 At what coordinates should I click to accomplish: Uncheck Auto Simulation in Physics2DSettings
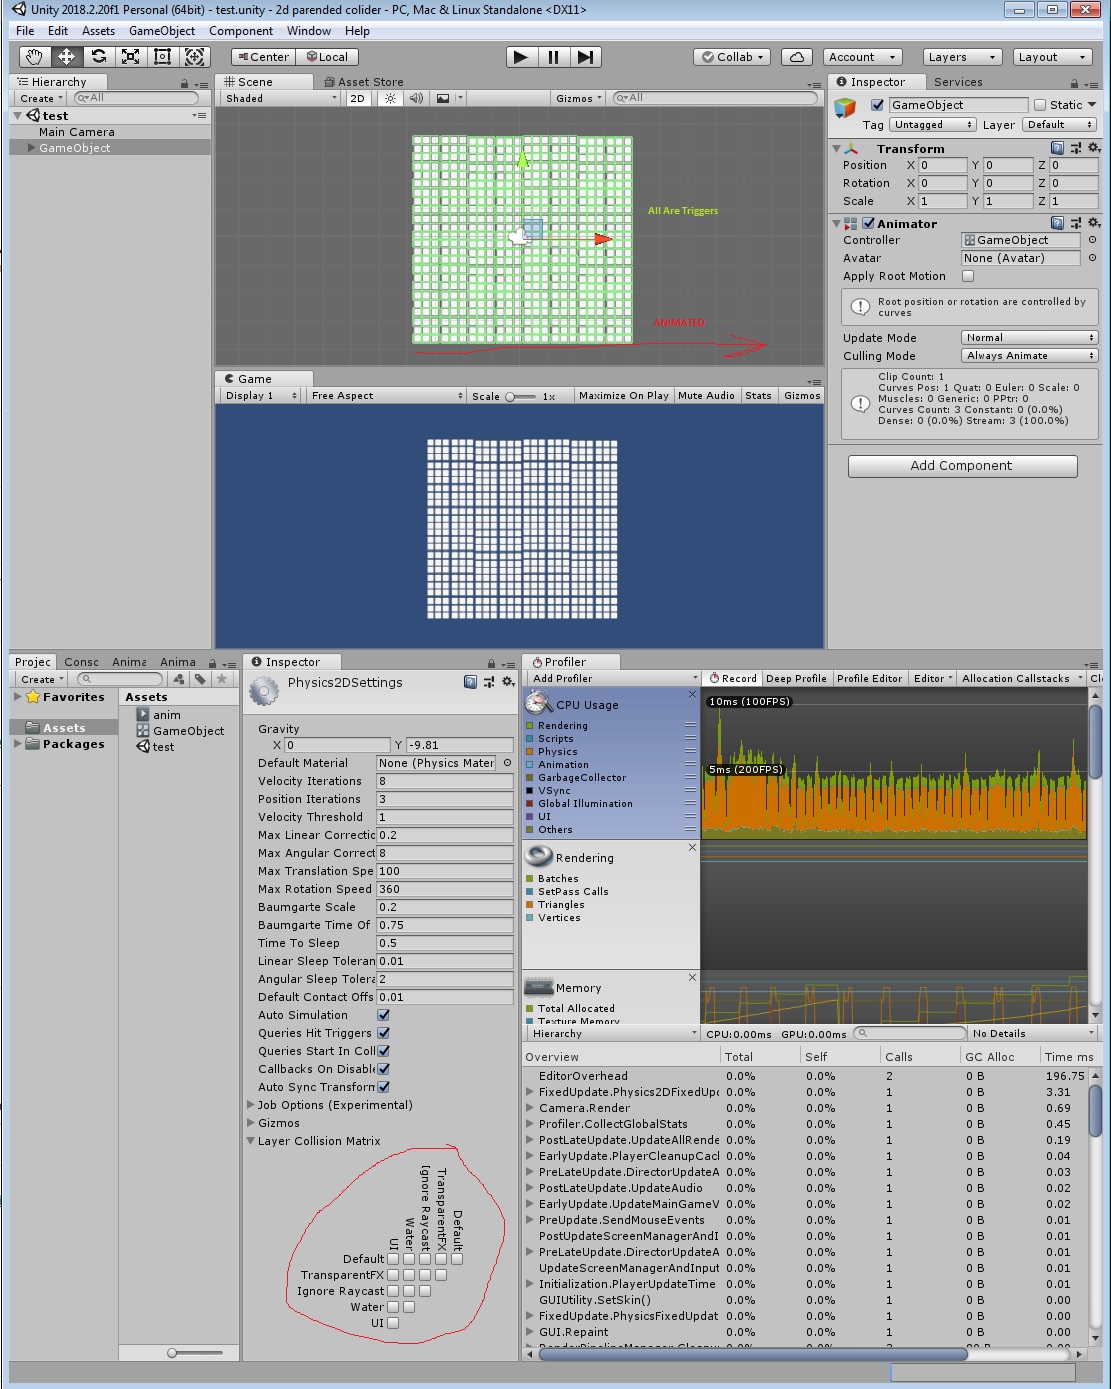(382, 1014)
